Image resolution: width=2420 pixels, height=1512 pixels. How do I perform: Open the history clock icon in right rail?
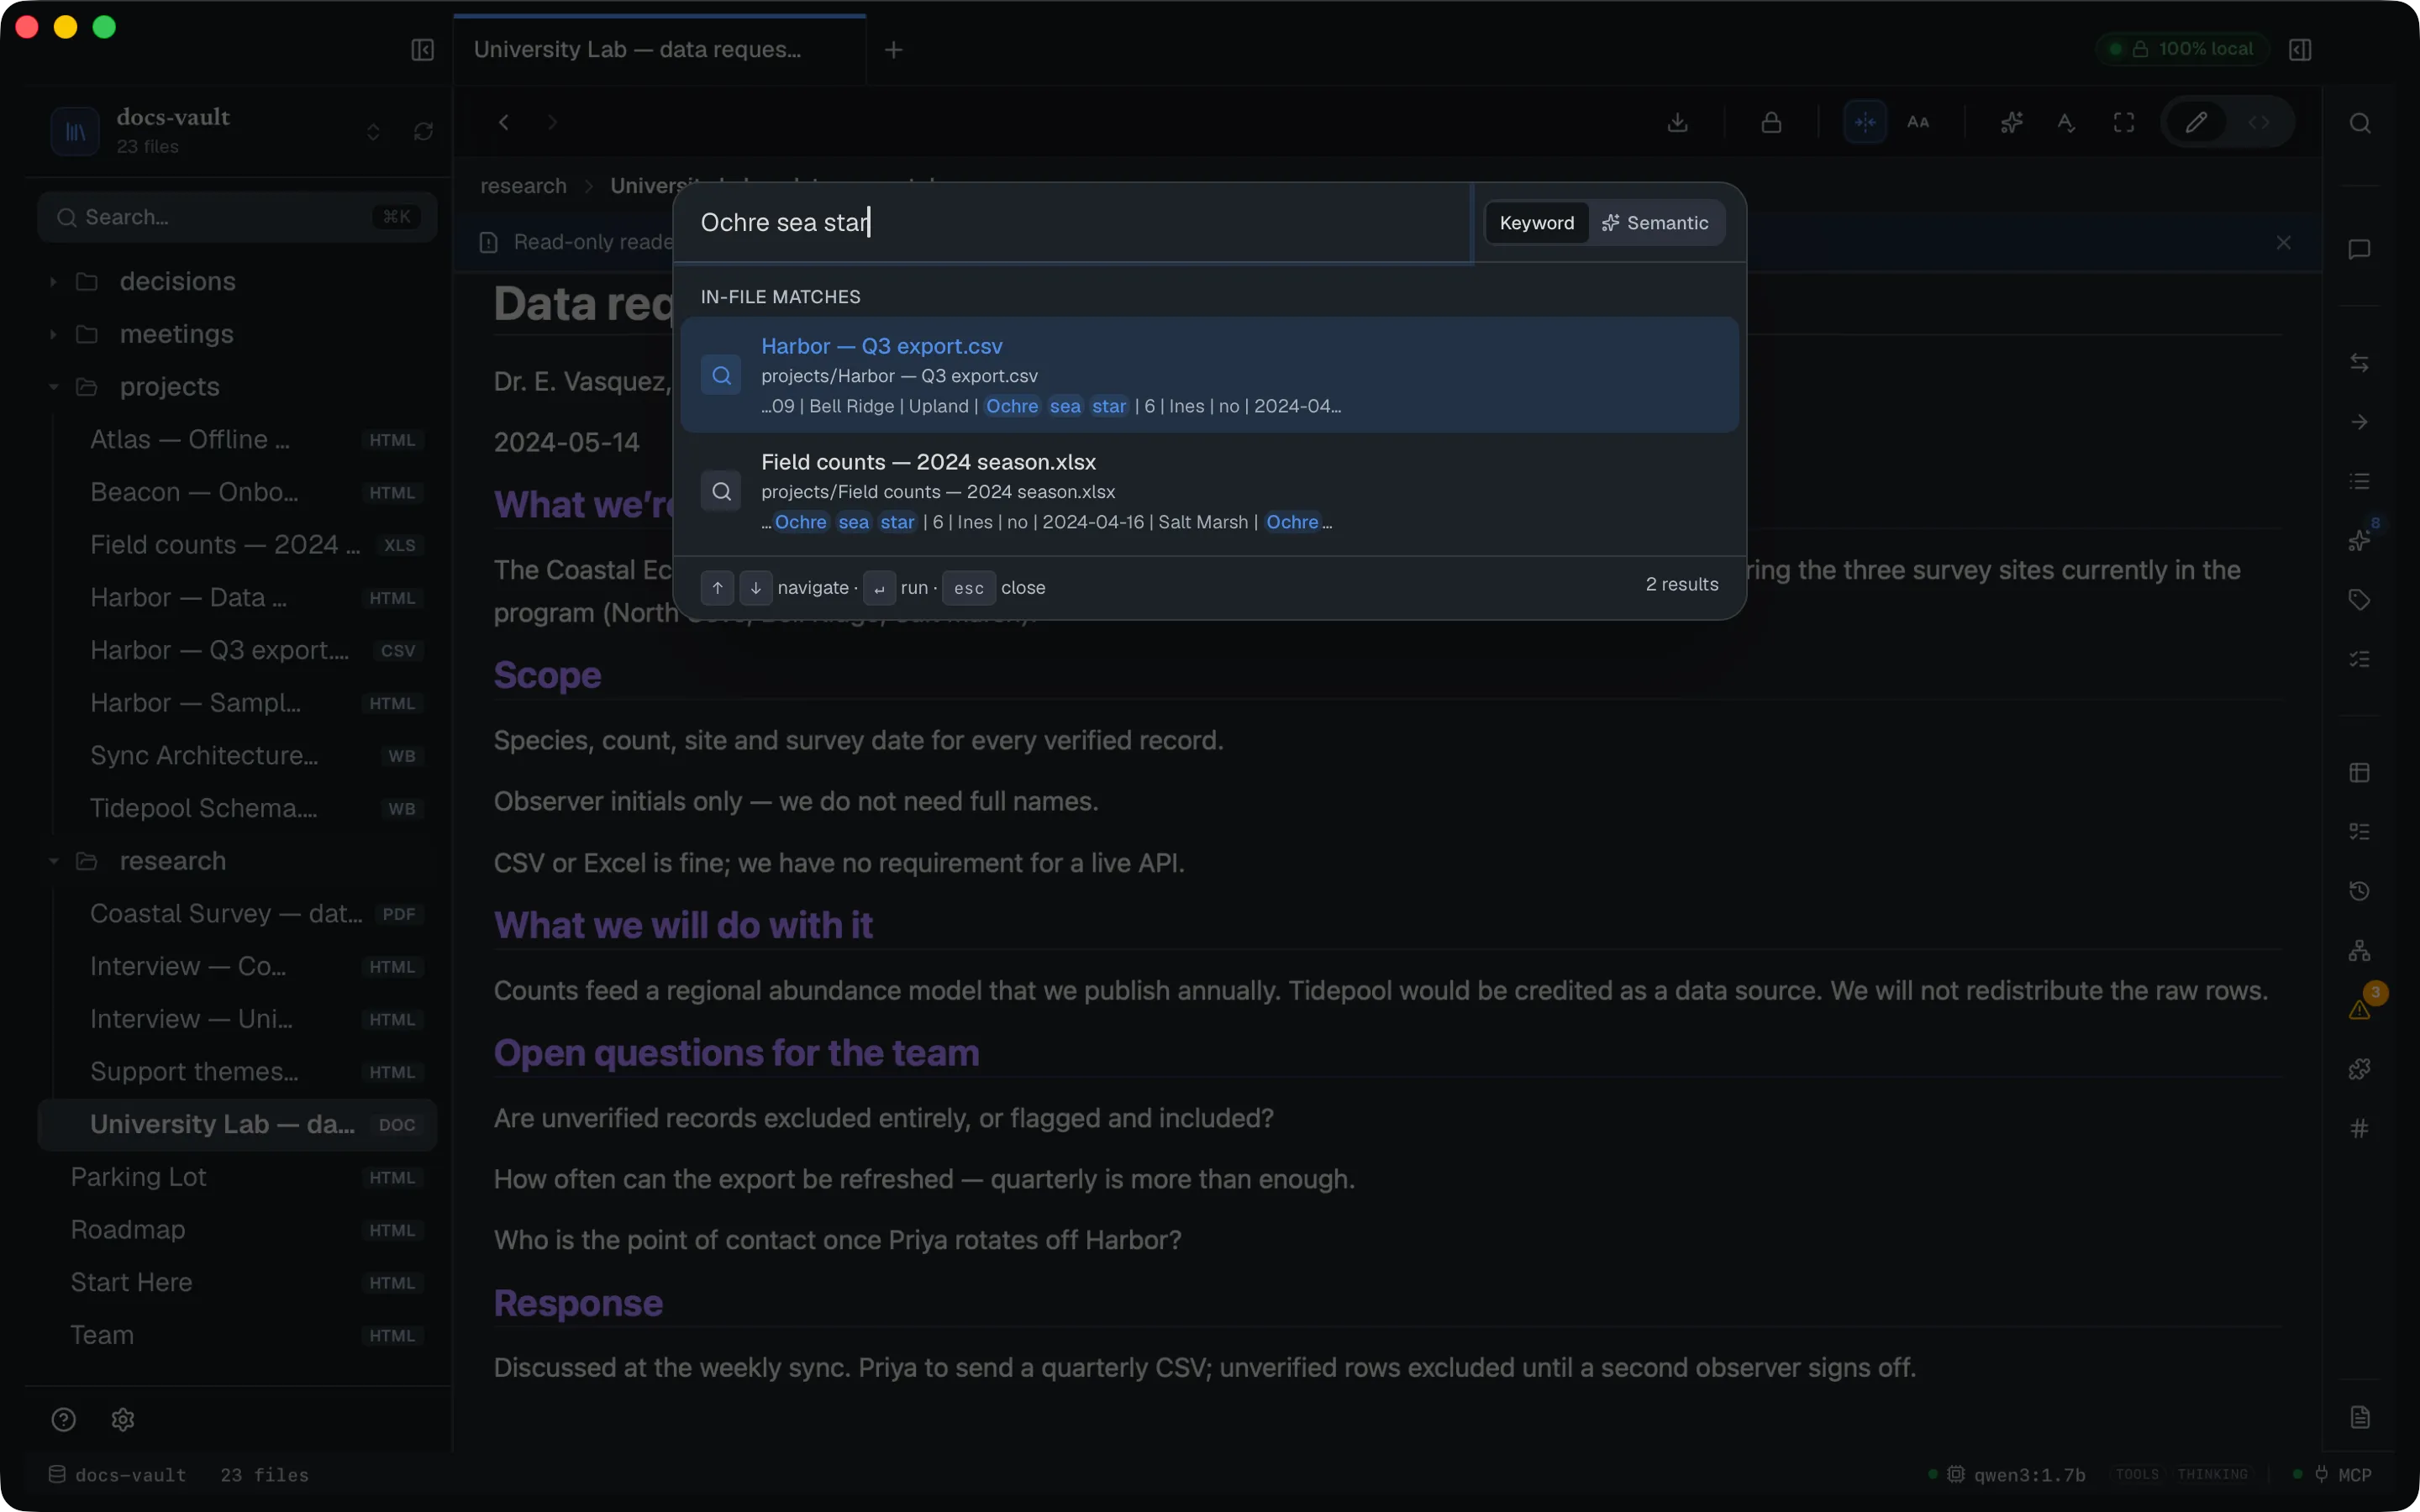click(x=2359, y=891)
